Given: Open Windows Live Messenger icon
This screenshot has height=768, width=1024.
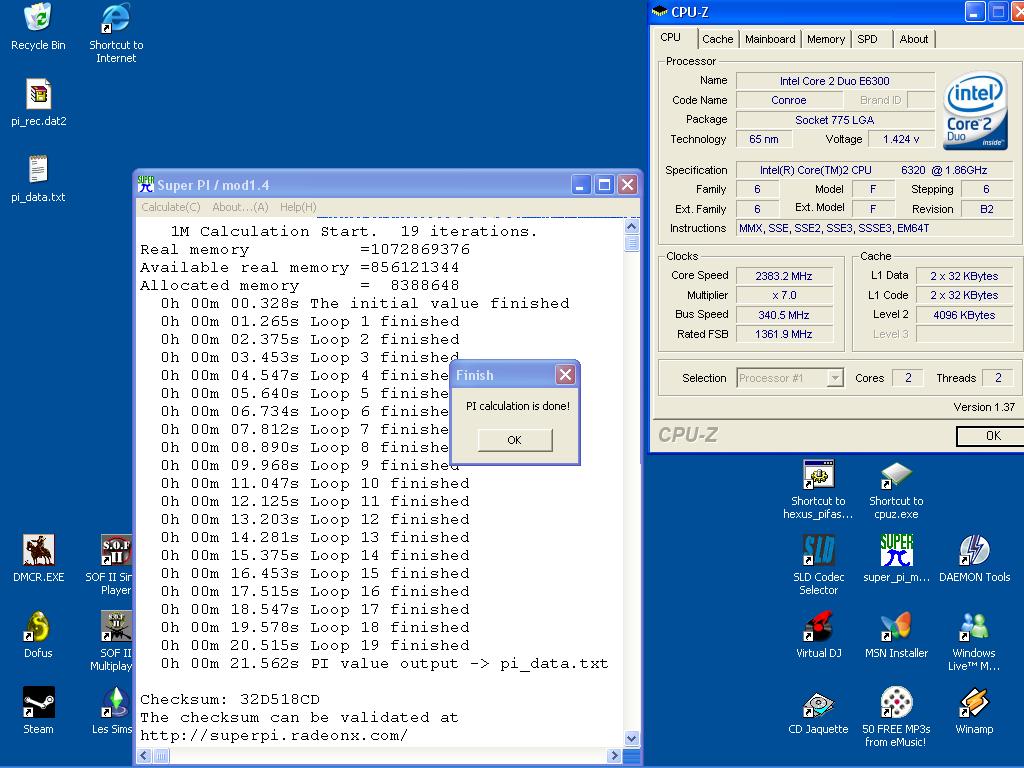Looking at the screenshot, I should pos(974,641).
